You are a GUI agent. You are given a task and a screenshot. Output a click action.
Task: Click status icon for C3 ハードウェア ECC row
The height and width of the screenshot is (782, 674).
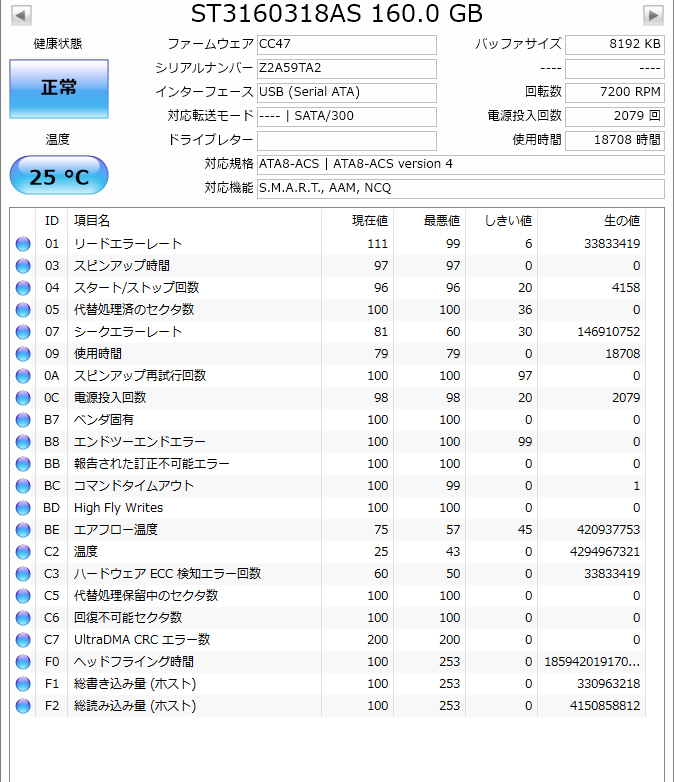tap(23, 574)
